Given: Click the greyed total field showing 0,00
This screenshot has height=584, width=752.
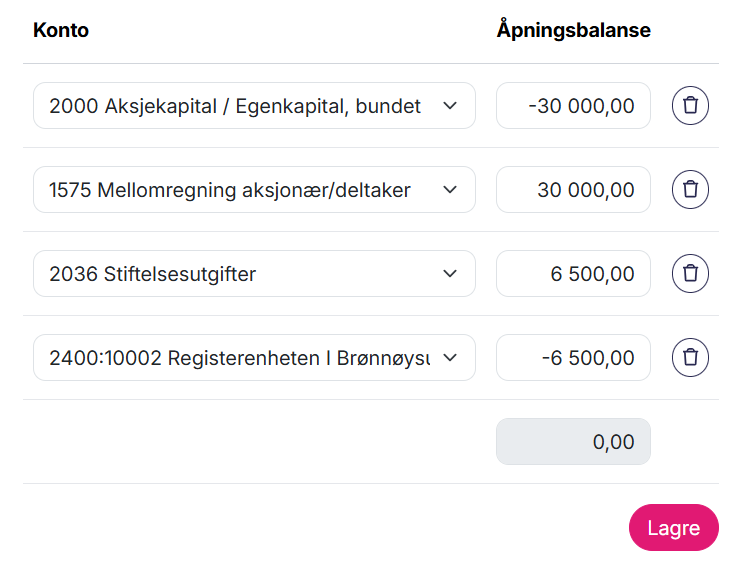Looking at the screenshot, I should [x=573, y=442].
